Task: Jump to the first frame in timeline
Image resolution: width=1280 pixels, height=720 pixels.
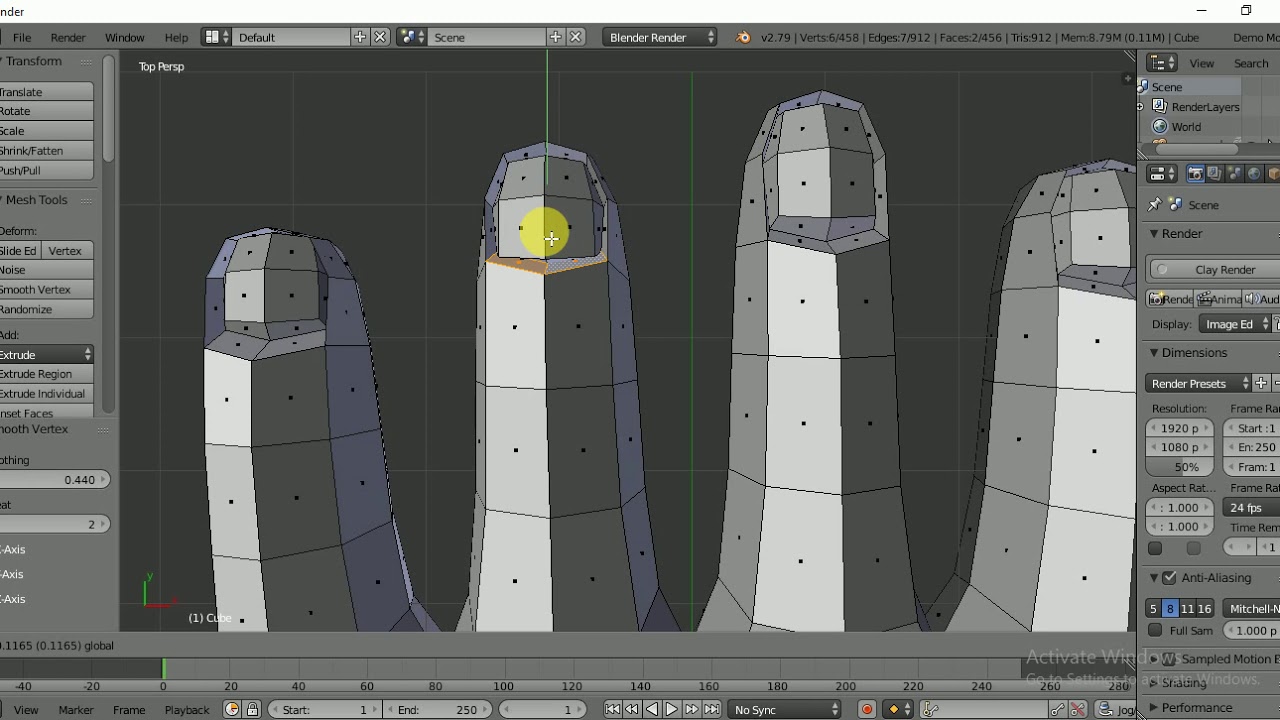Action: pos(612,709)
